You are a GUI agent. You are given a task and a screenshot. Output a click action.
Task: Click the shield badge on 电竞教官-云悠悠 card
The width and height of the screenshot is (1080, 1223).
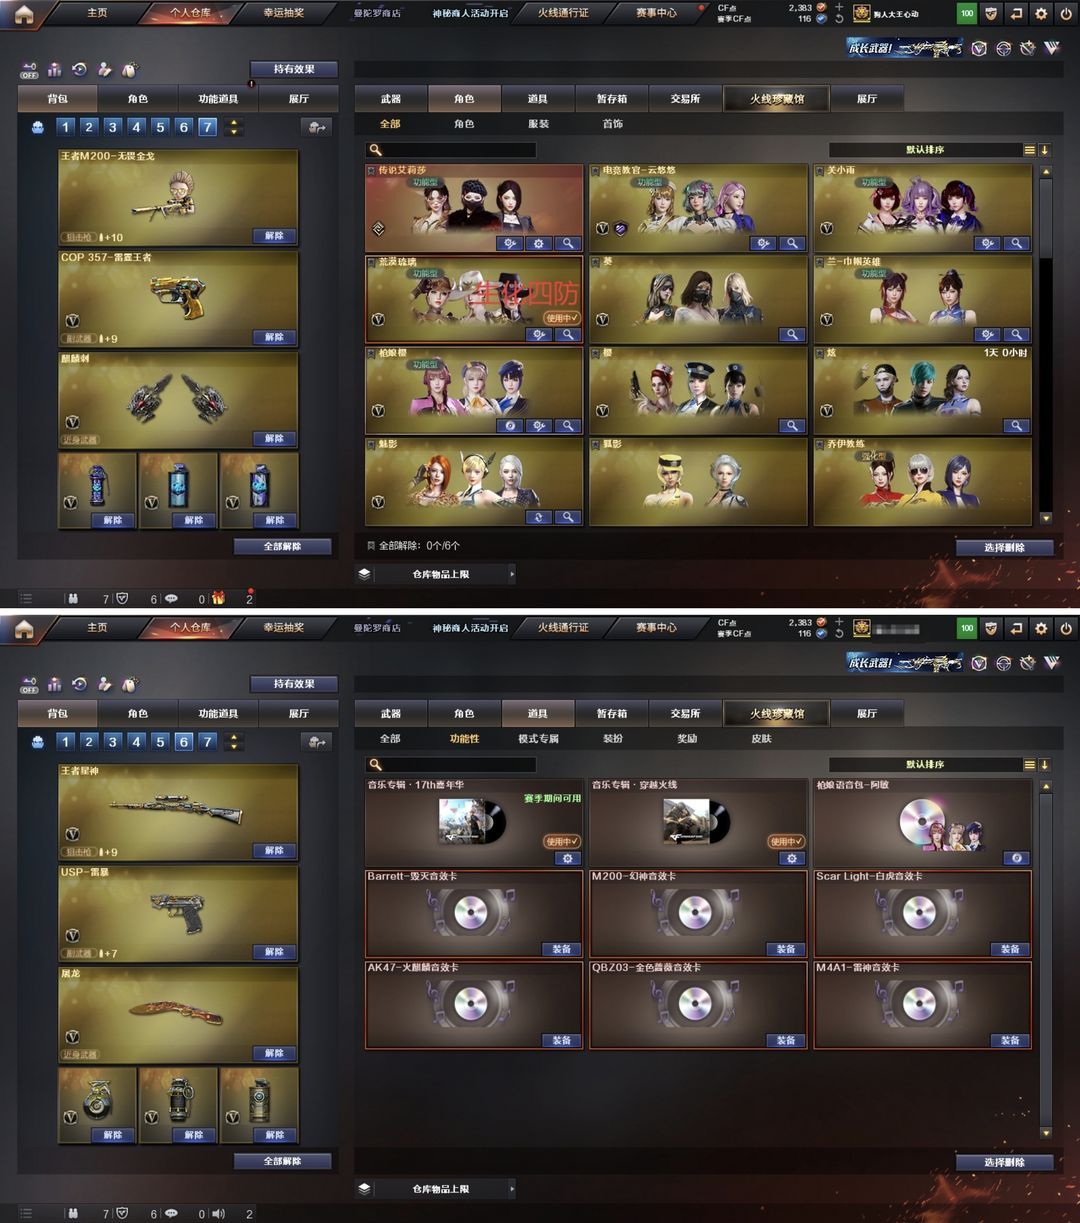(619, 228)
